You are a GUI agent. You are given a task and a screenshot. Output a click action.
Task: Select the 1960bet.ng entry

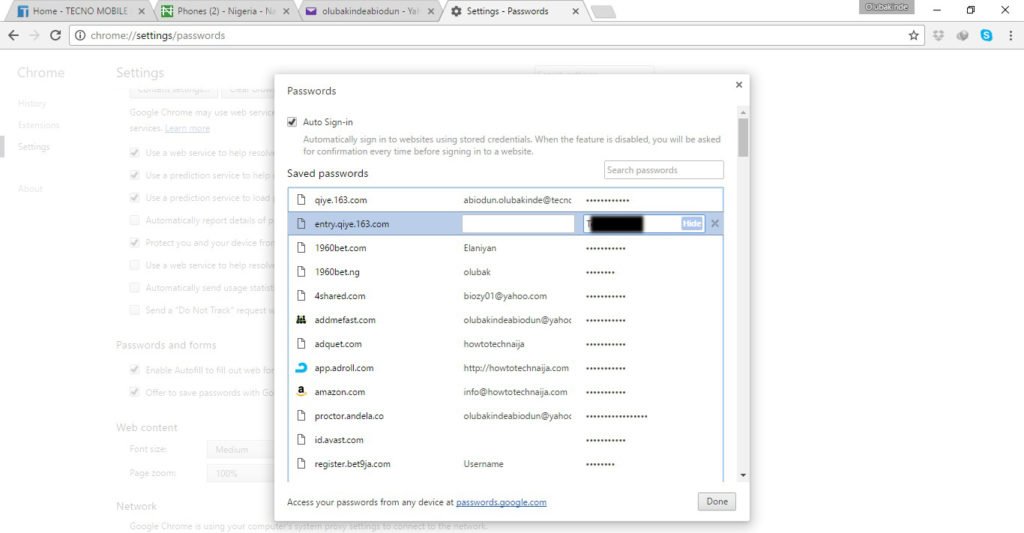(x=505, y=272)
